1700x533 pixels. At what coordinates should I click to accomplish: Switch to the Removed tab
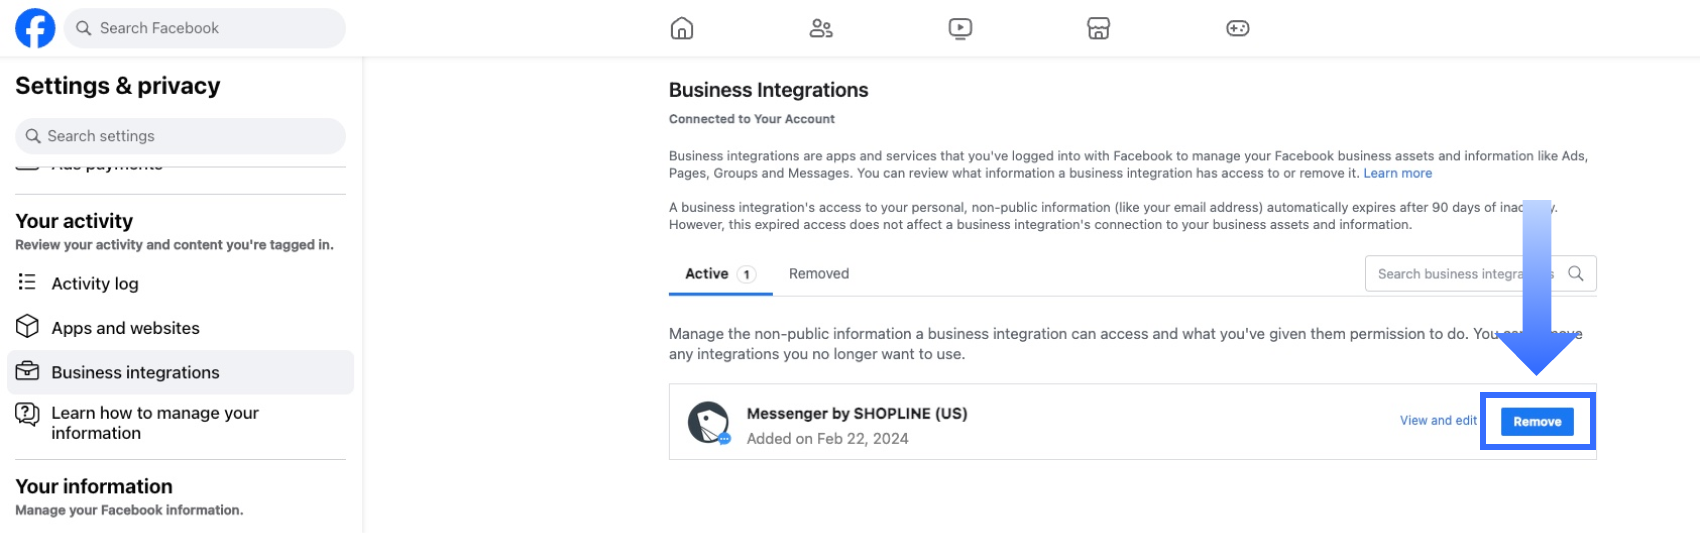(x=818, y=274)
